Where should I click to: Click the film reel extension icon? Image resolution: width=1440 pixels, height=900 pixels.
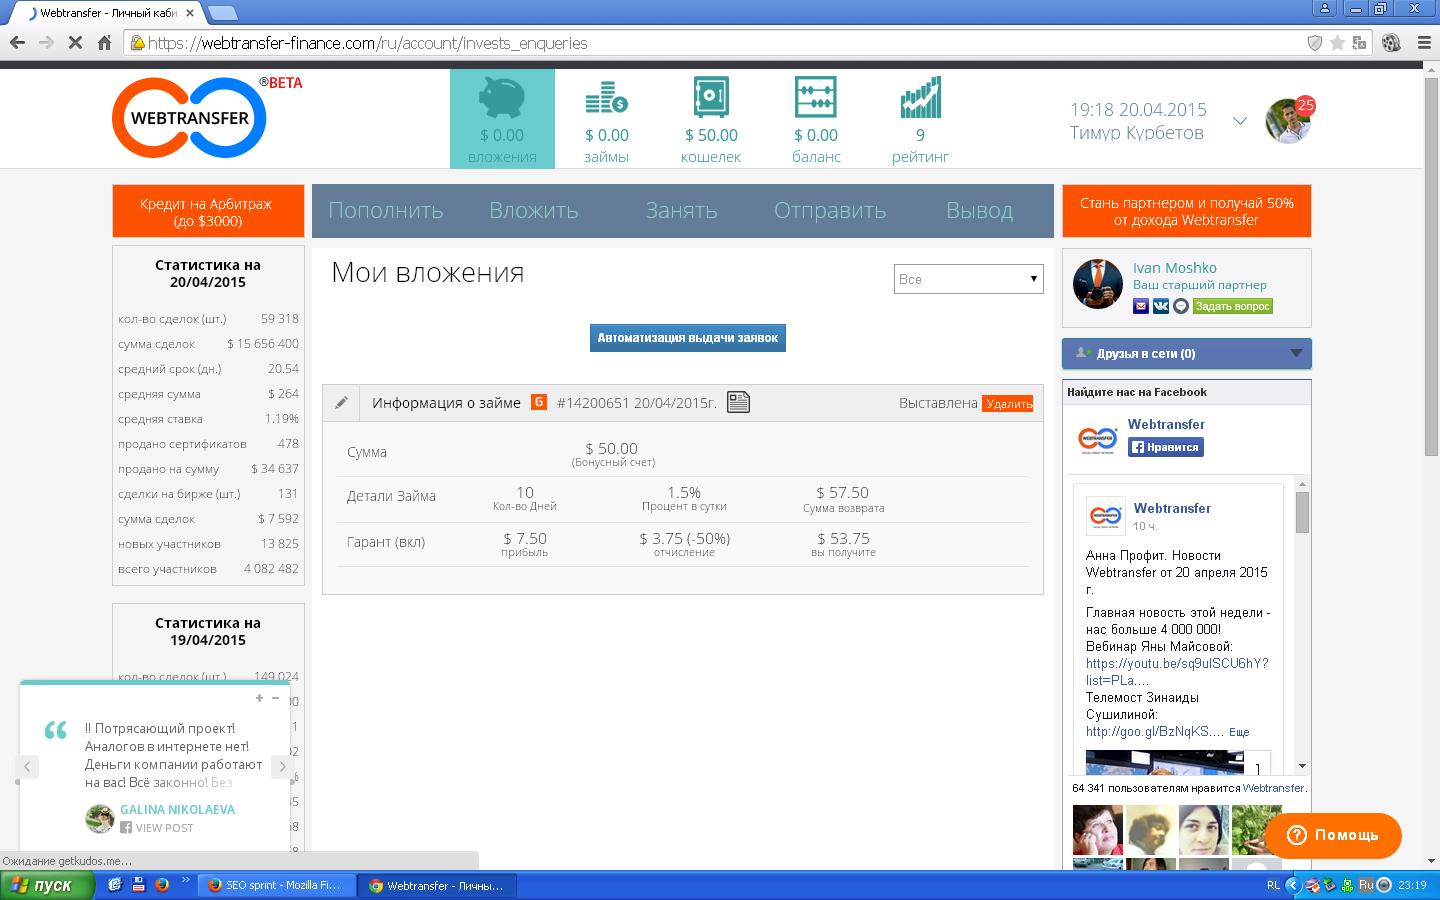click(1391, 43)
